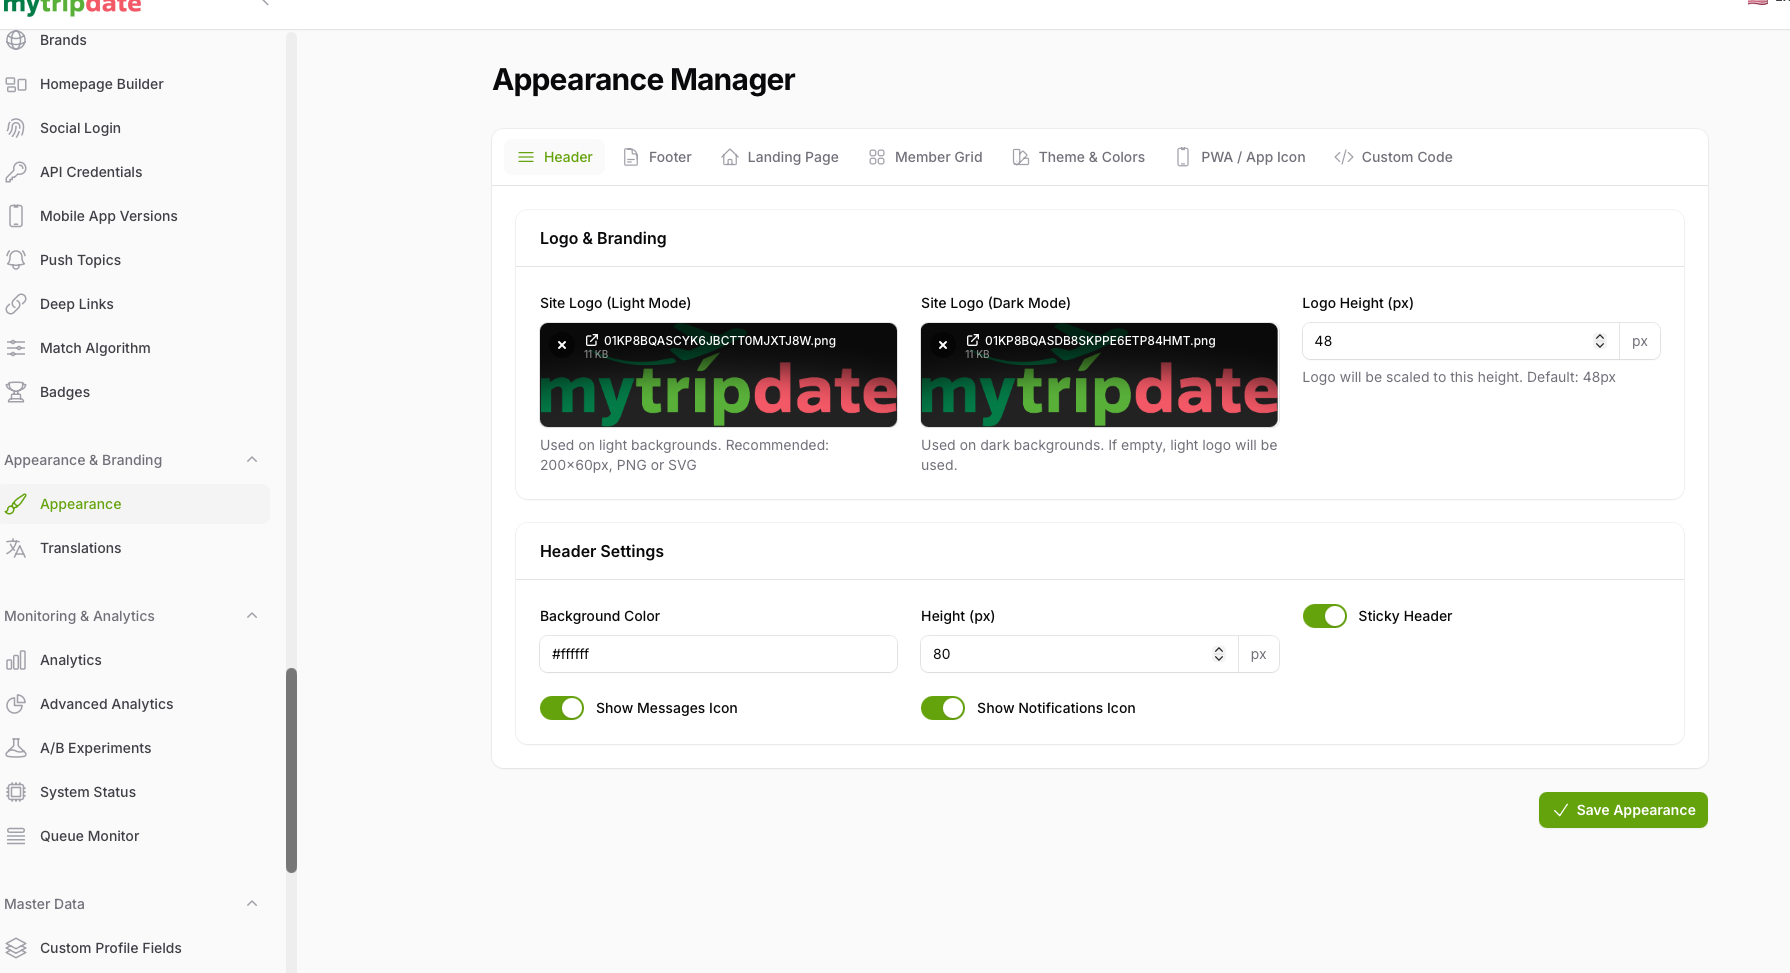Click the Advanced Analytics pie icon

(x=16, y=704)
